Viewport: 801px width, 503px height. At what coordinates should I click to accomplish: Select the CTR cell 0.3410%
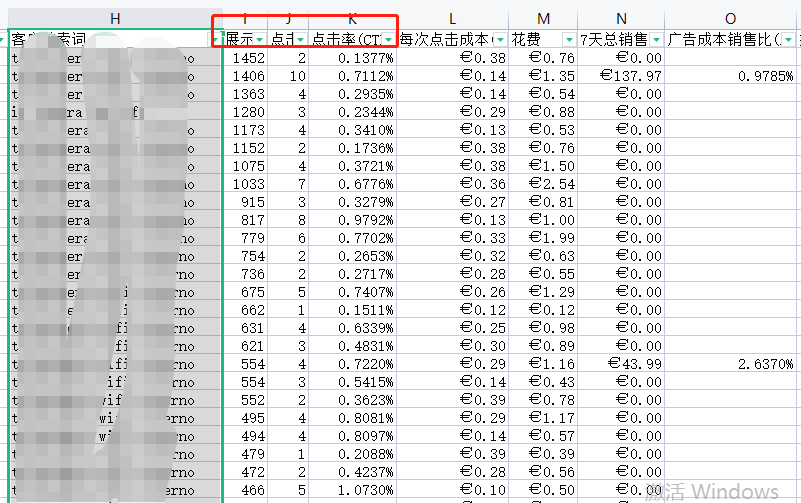click(x=352, y=130)
